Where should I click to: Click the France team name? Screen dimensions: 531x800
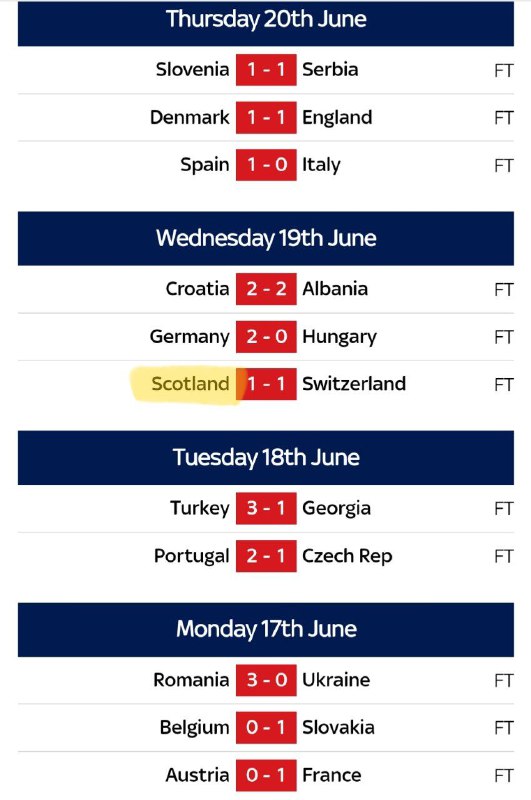pos(332,775)
